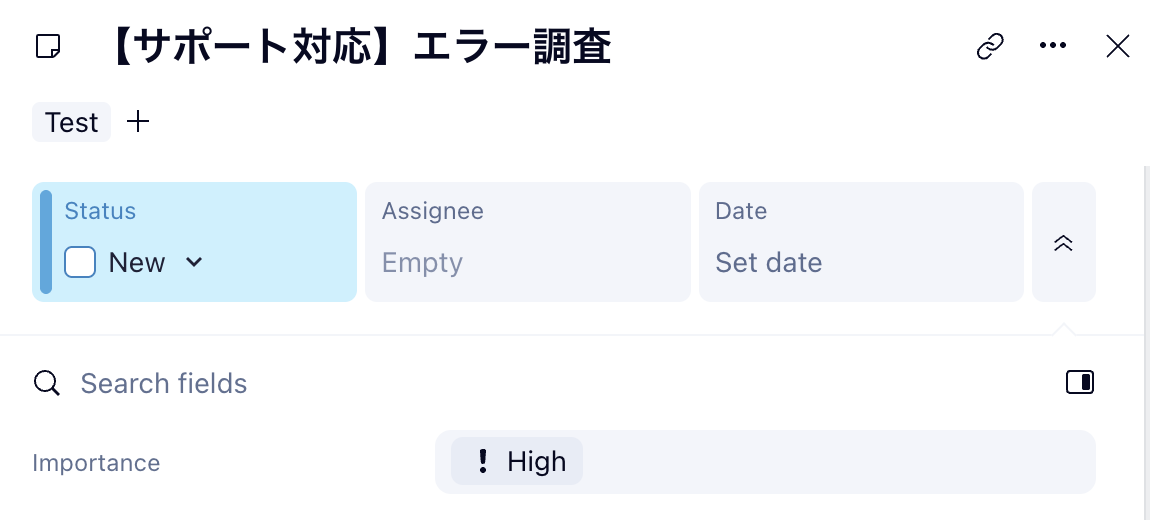Click the Importance field label
The height and width of the screenshot is (520, 1150).
[96, 463]
